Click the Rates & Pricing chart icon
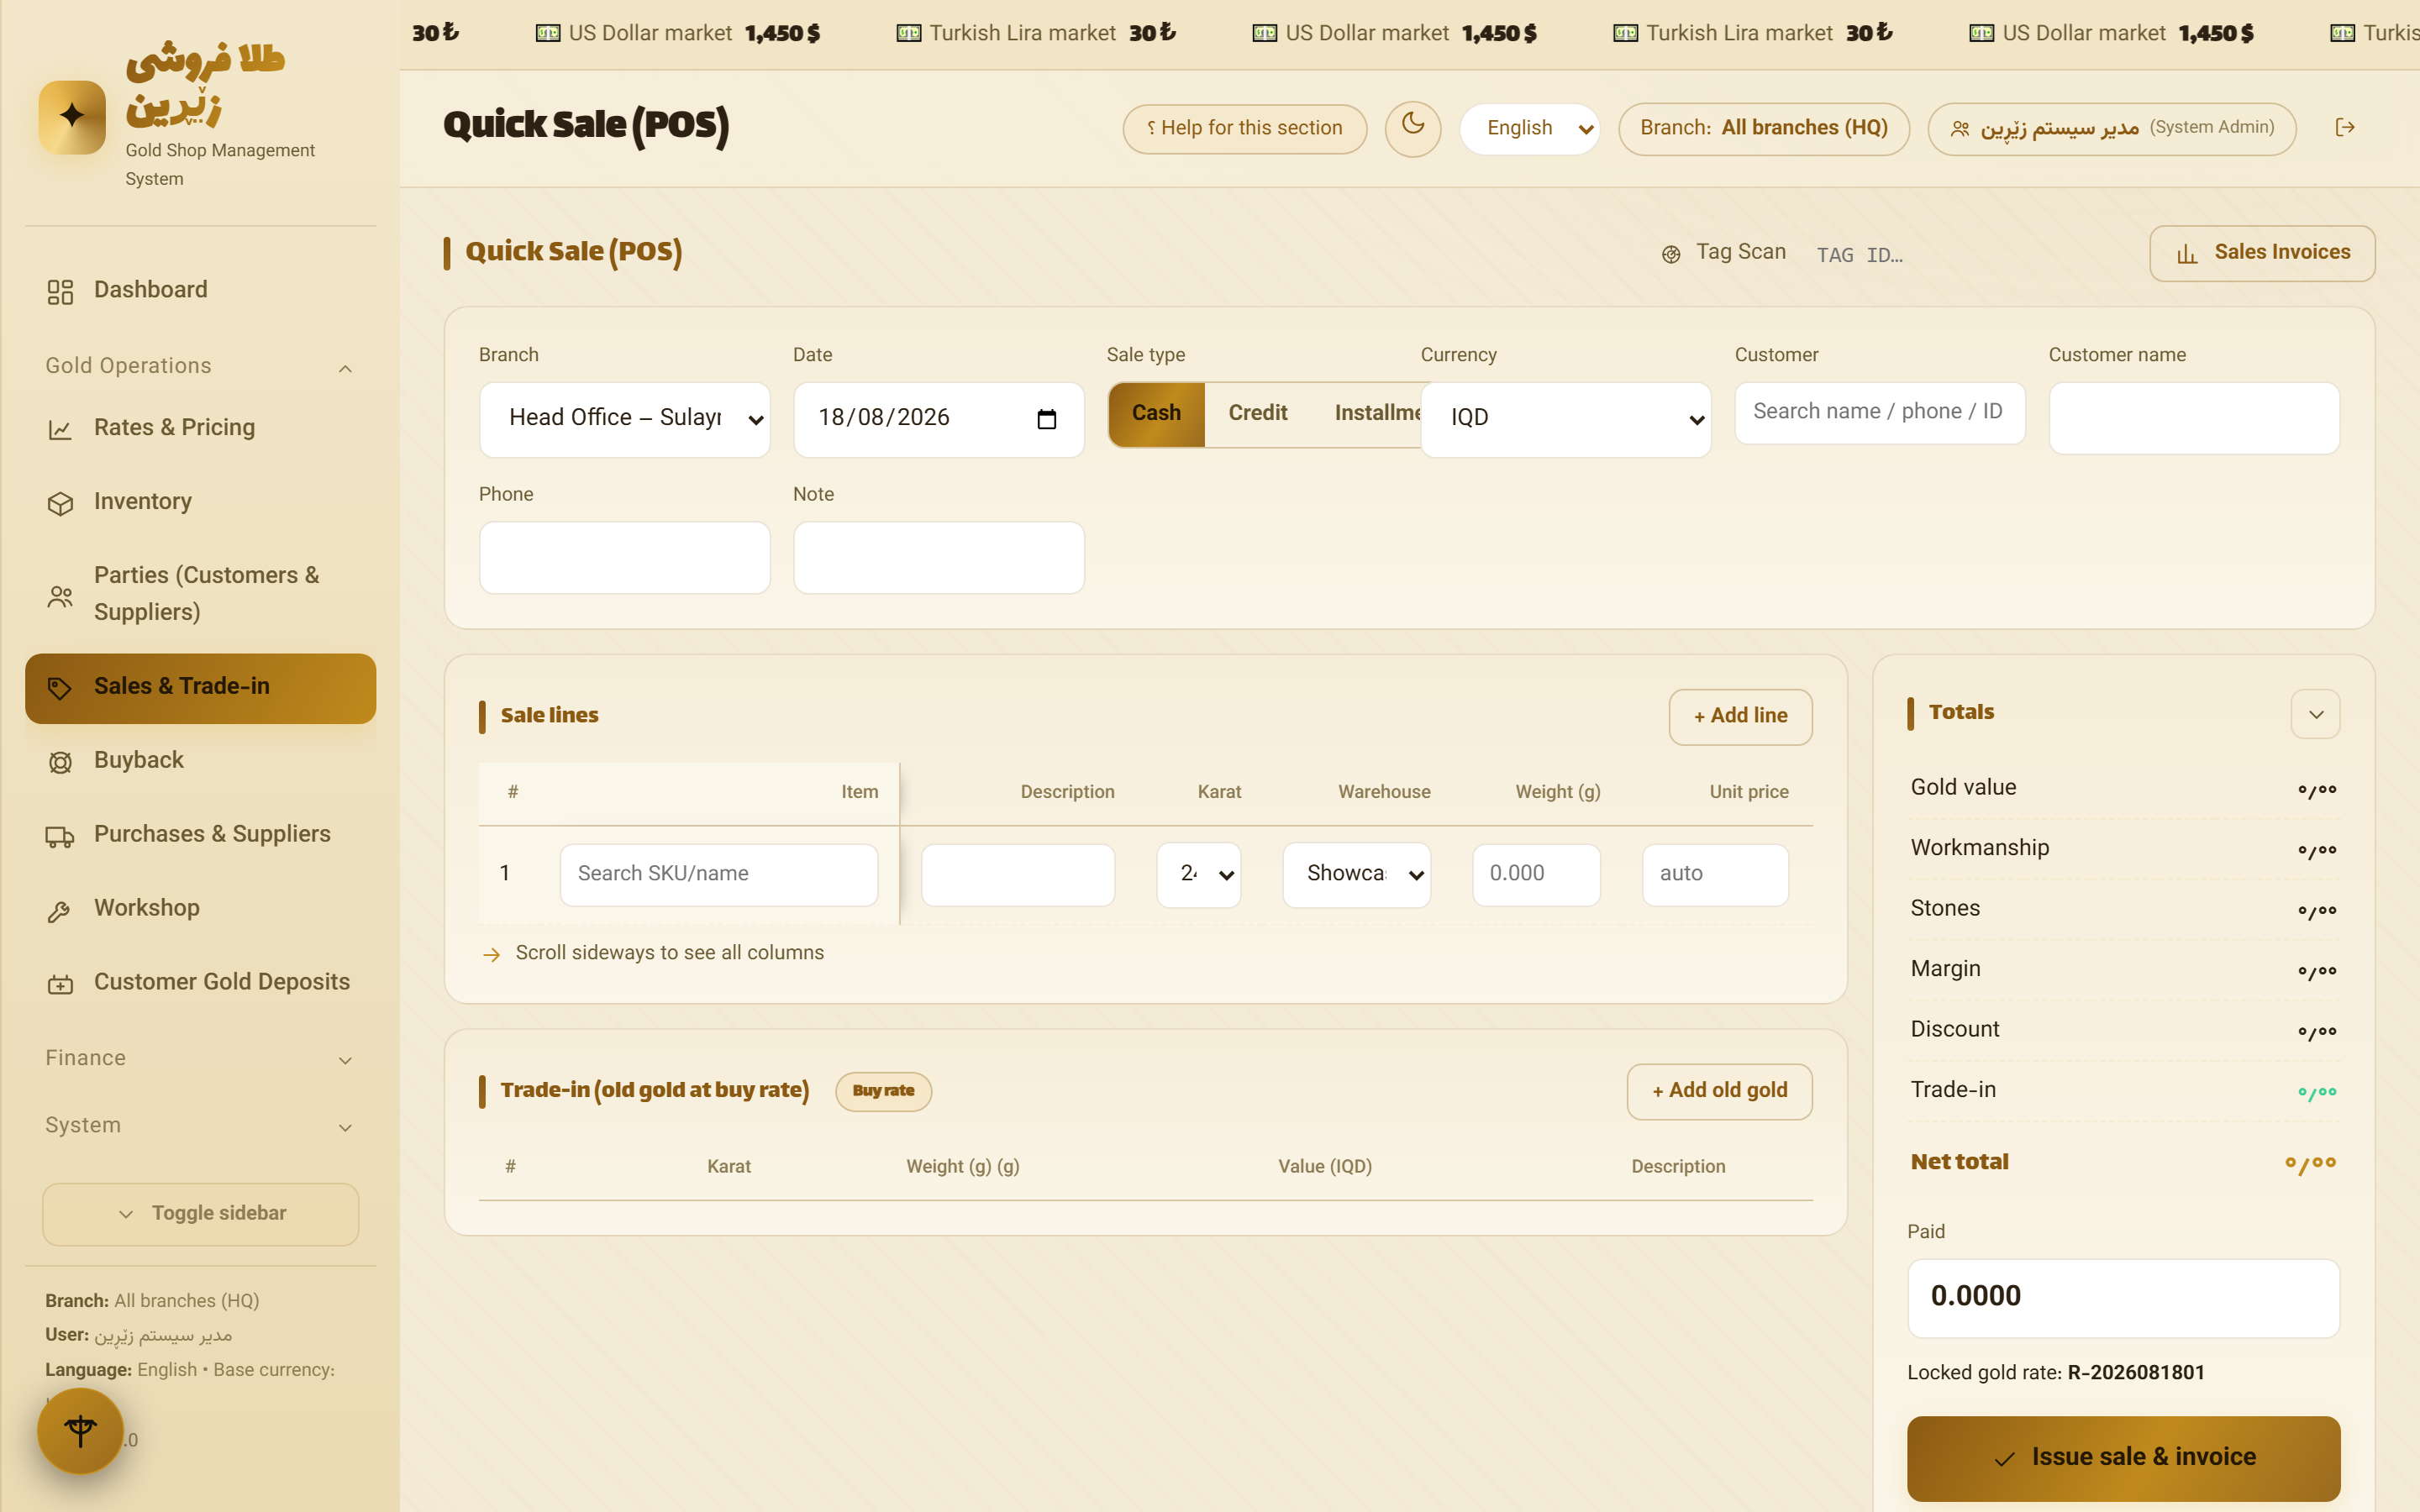The image size is (2420, 1512). [60, 430]
